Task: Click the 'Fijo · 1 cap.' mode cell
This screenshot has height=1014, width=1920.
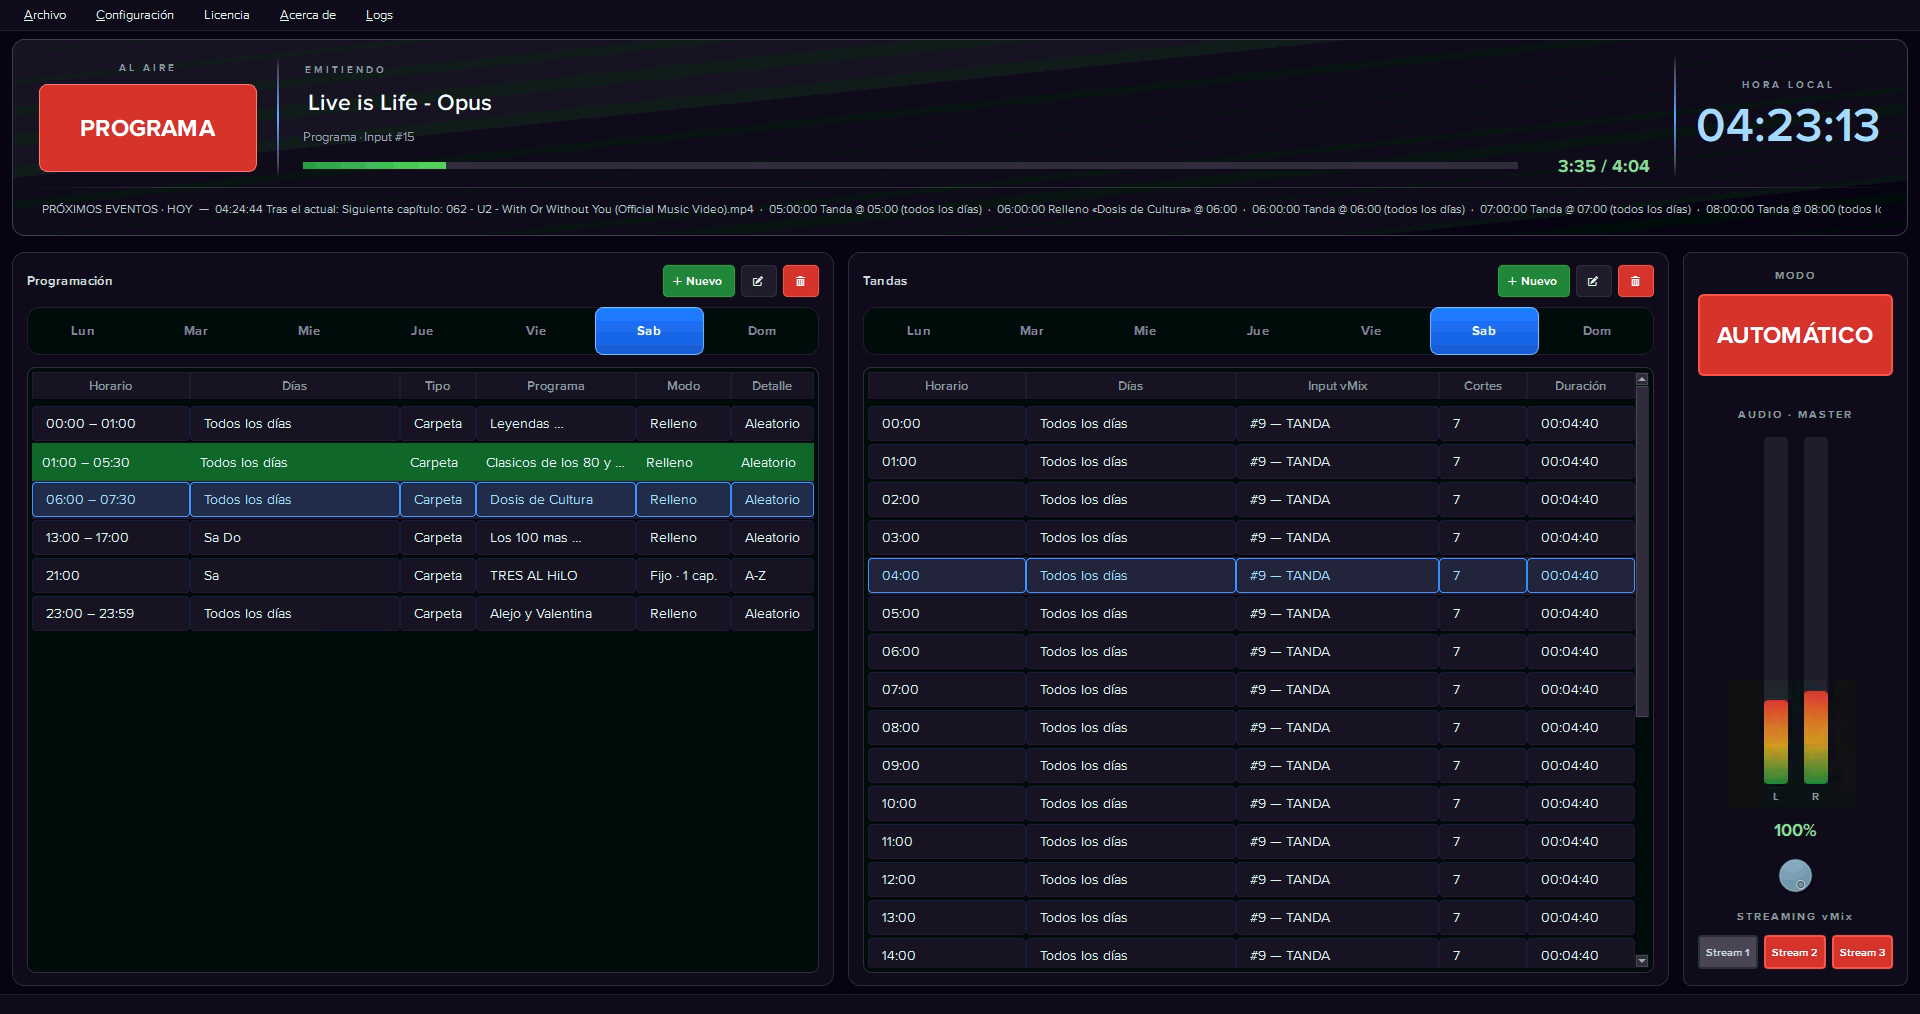Action: (683, 576)
